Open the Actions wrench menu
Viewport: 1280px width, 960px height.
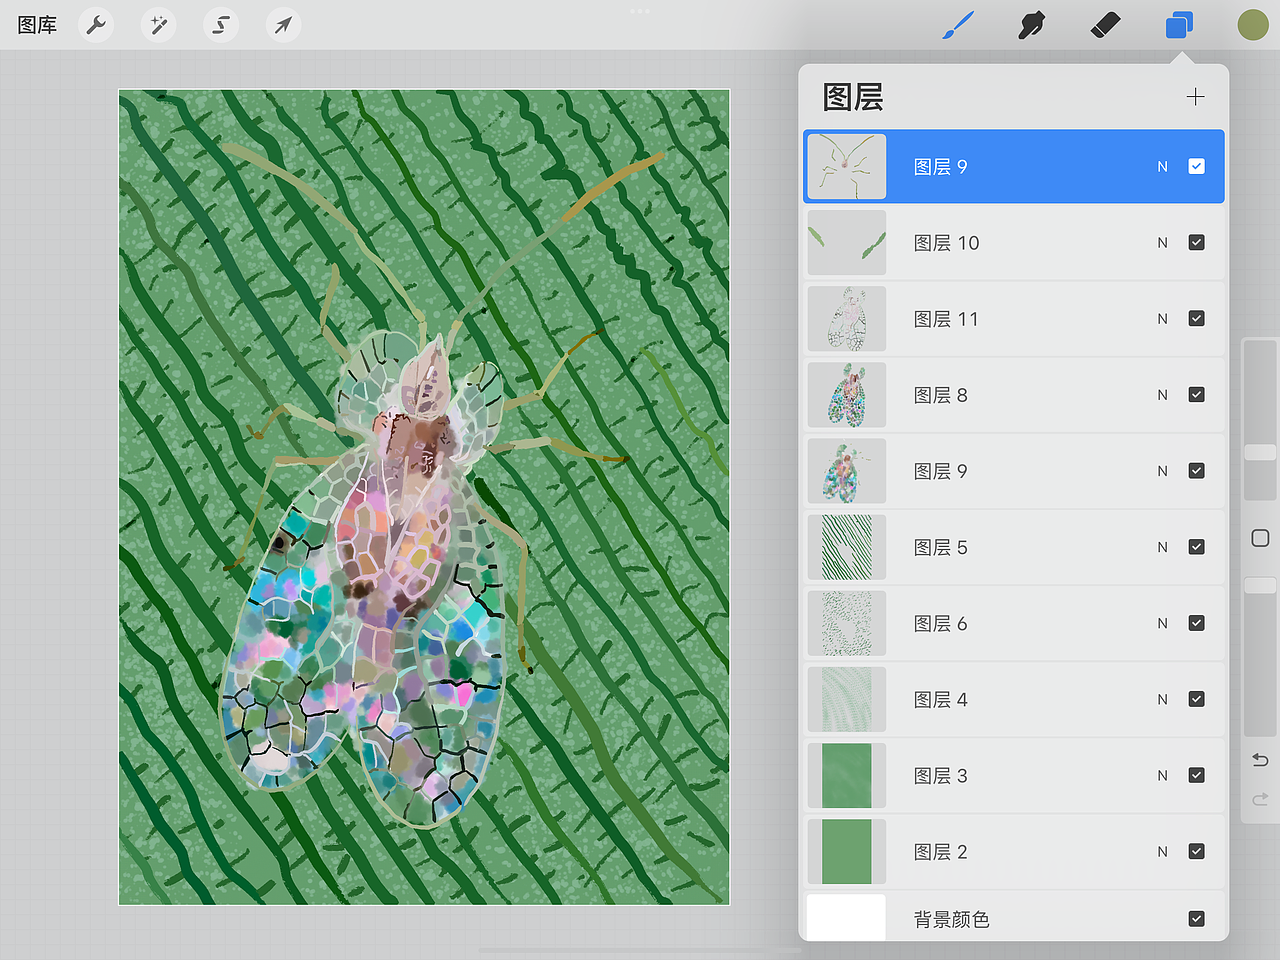97,24
